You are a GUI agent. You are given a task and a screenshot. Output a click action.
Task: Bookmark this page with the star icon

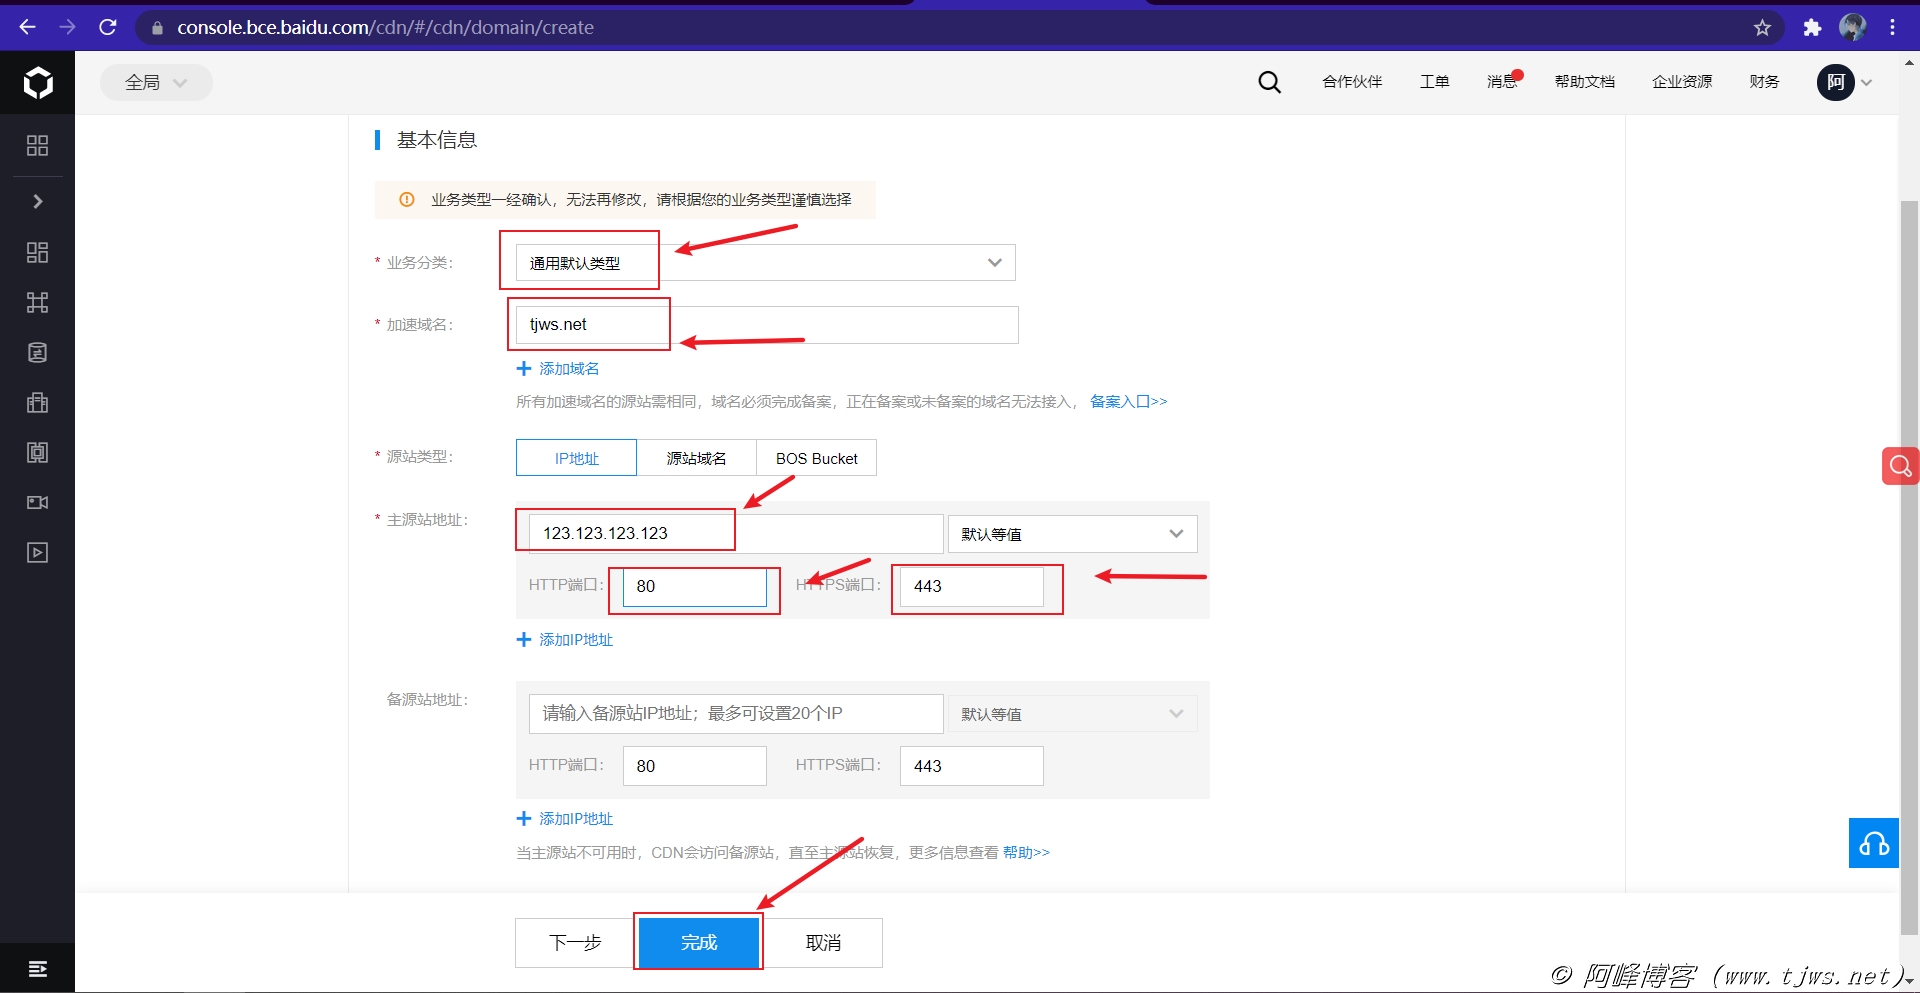(1762, 28)
